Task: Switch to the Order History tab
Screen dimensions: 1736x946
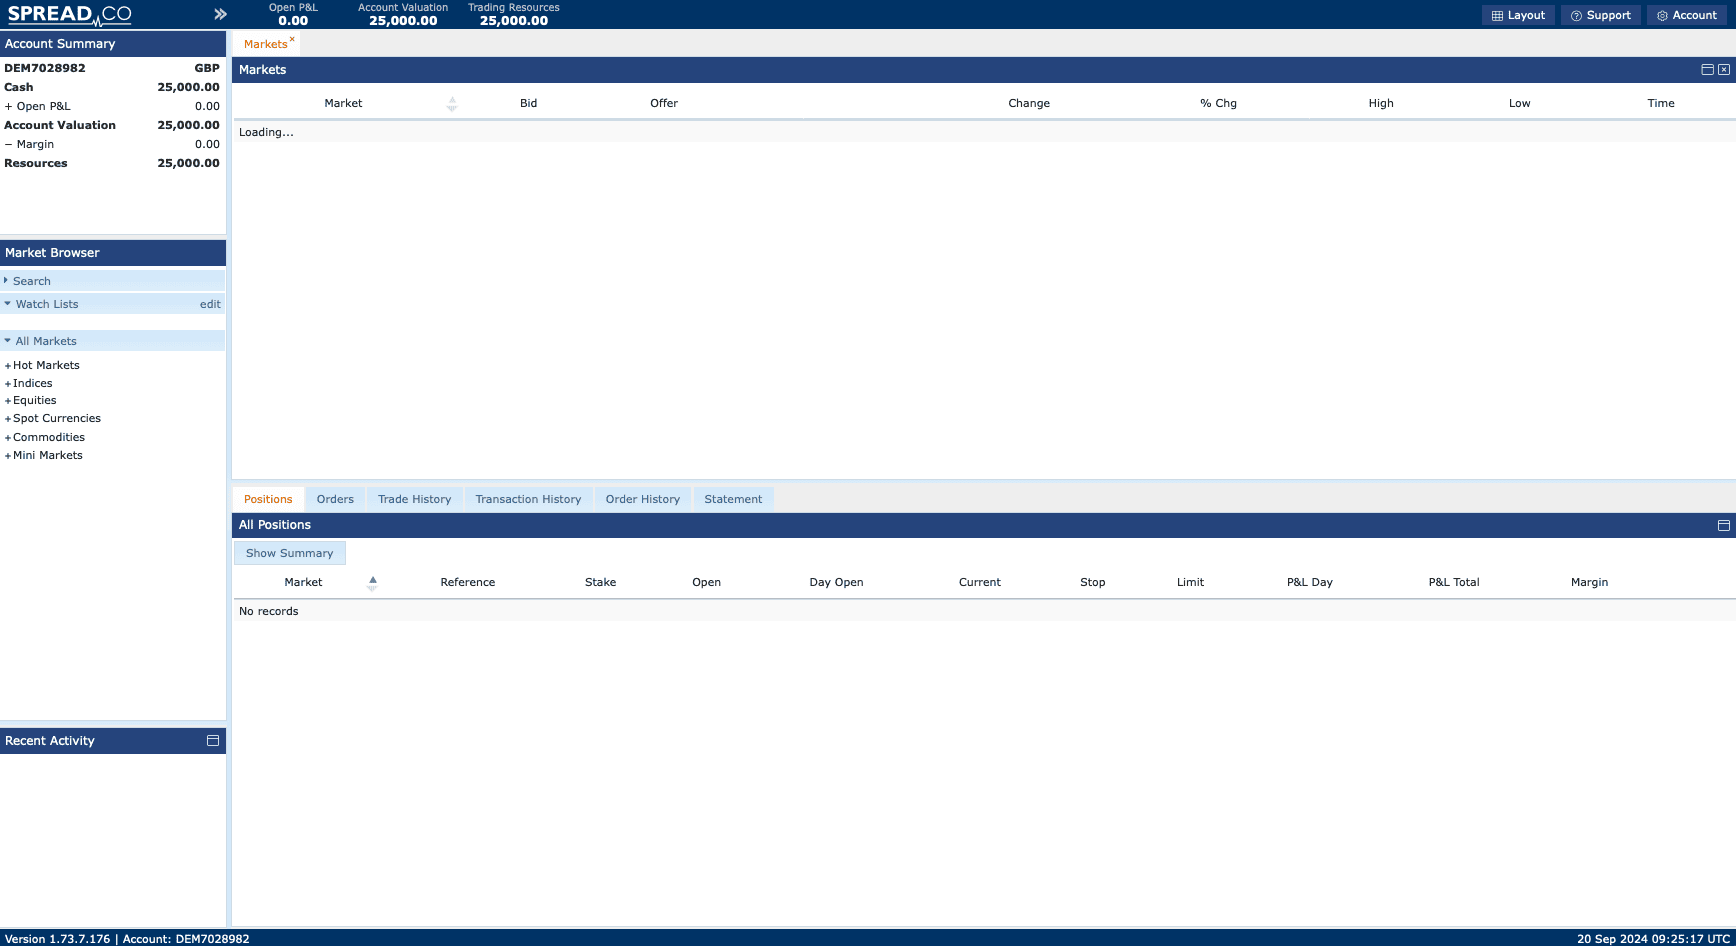Action: click(x=642, y=499)
